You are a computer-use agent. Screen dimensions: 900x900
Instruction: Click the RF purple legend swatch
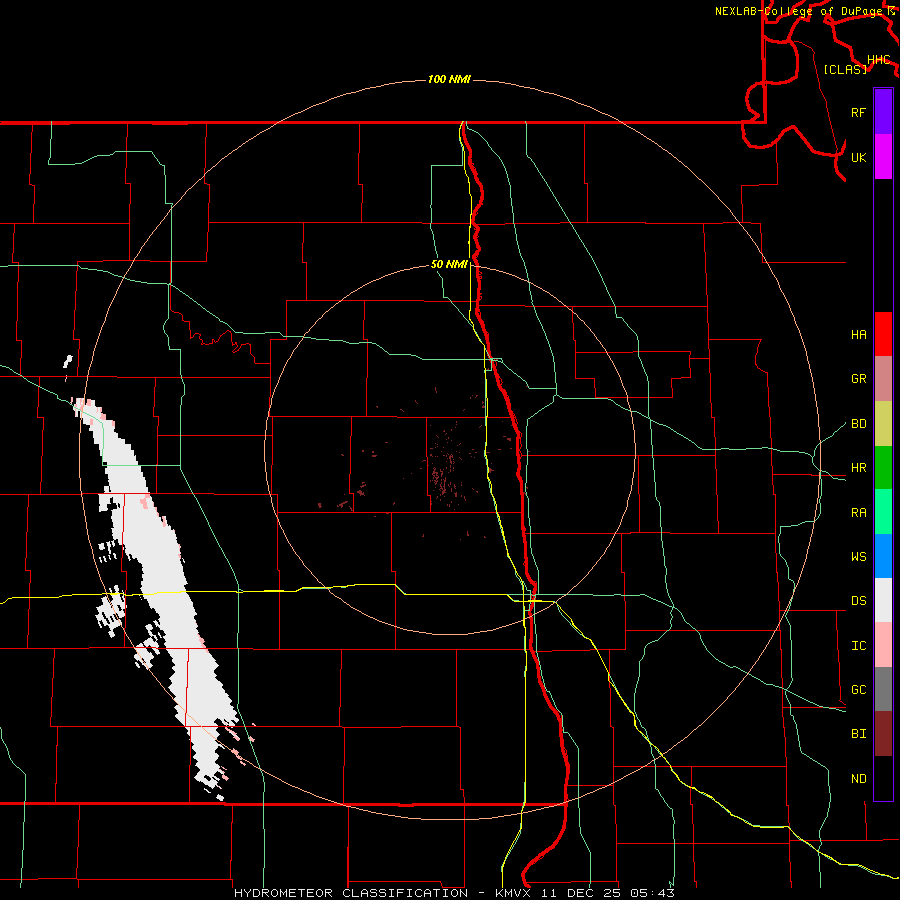[x=883, y=112]
